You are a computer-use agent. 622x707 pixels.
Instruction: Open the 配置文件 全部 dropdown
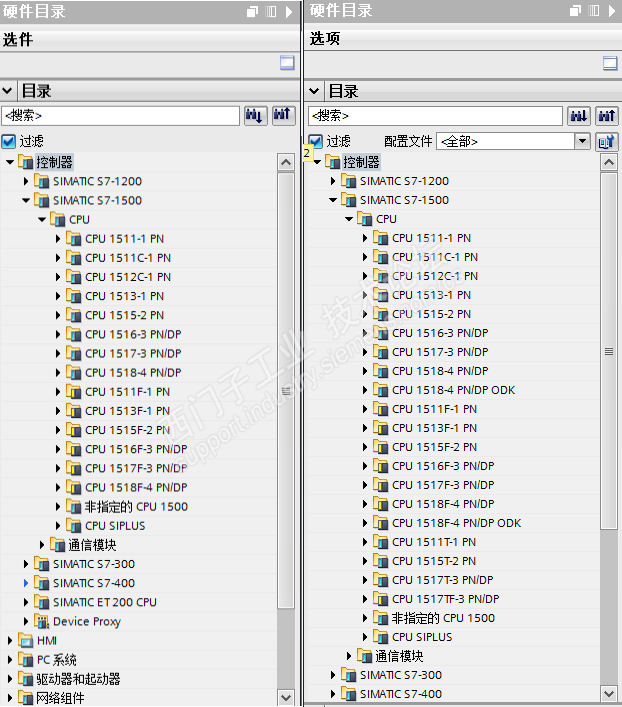point(582,142)
